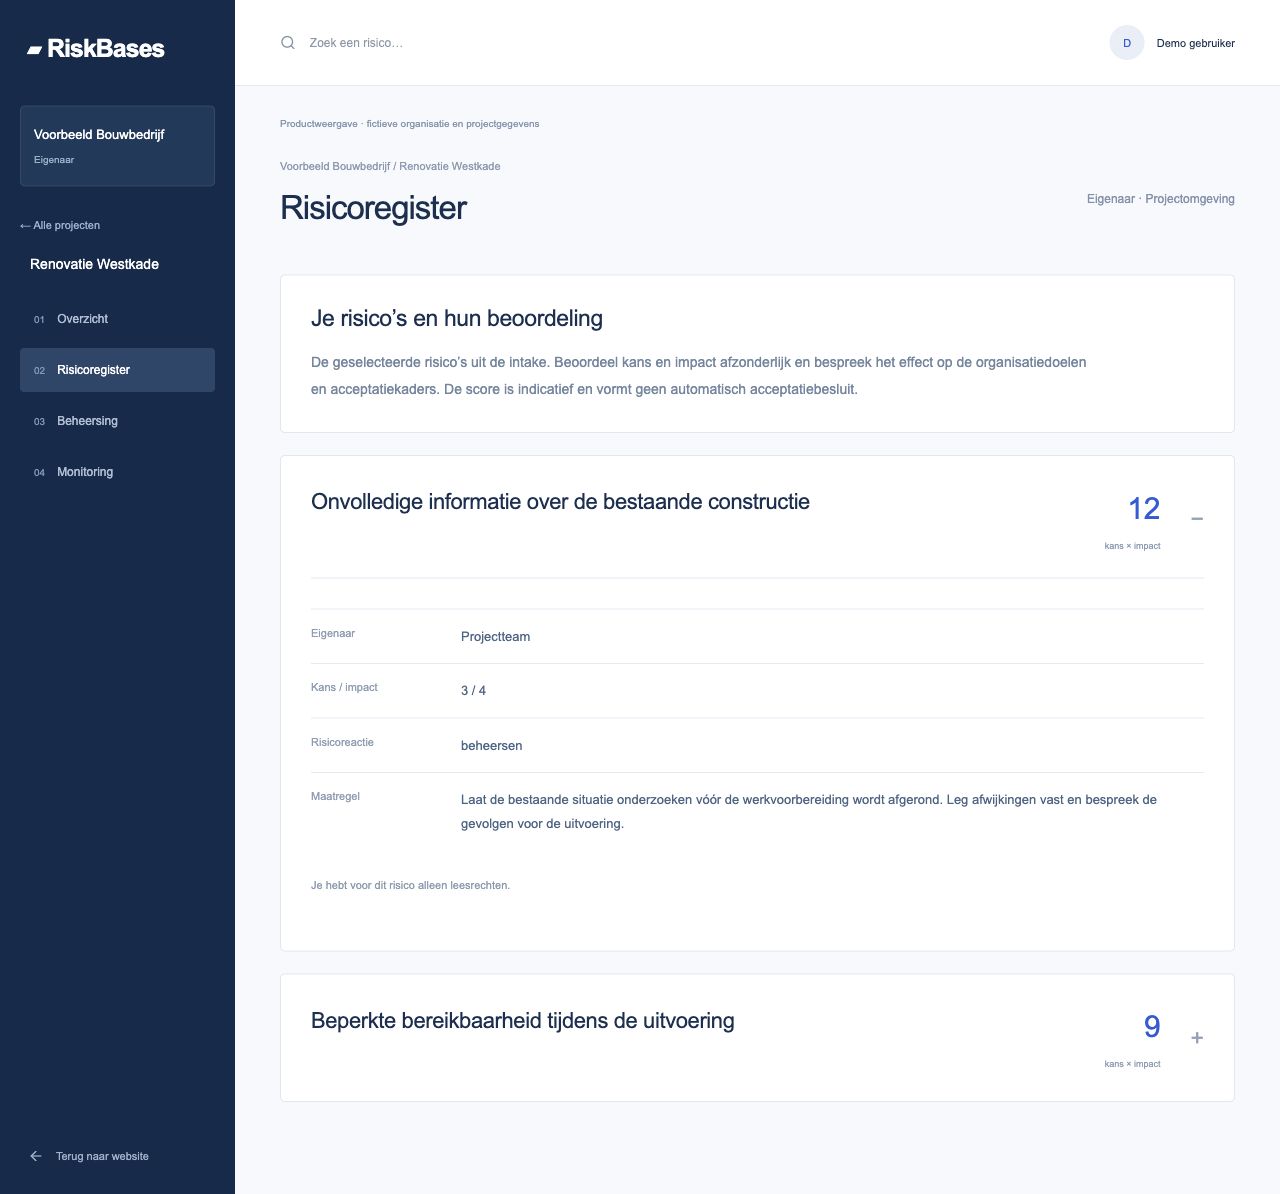
Task: Click the risk score 9
Action: pyautogui.click(x=1152, y=1027)
